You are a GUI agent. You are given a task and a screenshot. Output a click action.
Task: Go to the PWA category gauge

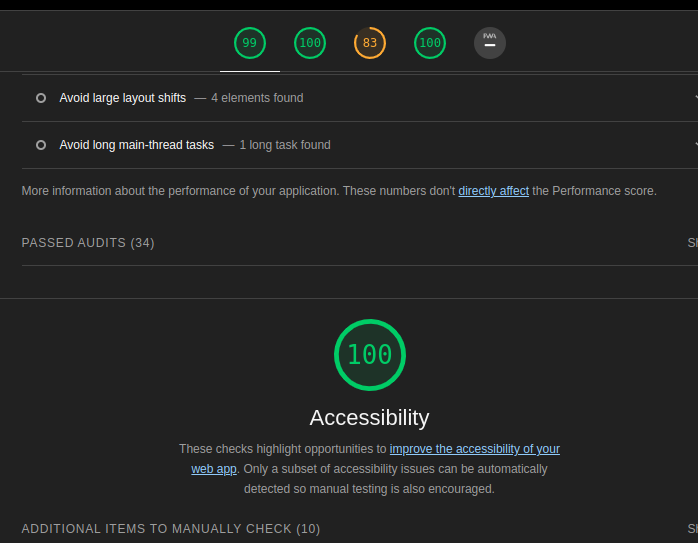tap(490, 43)
